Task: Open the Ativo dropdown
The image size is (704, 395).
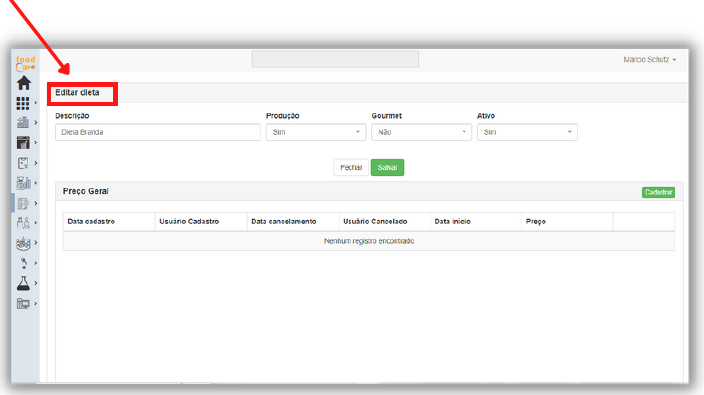Action: pos(527,132)
